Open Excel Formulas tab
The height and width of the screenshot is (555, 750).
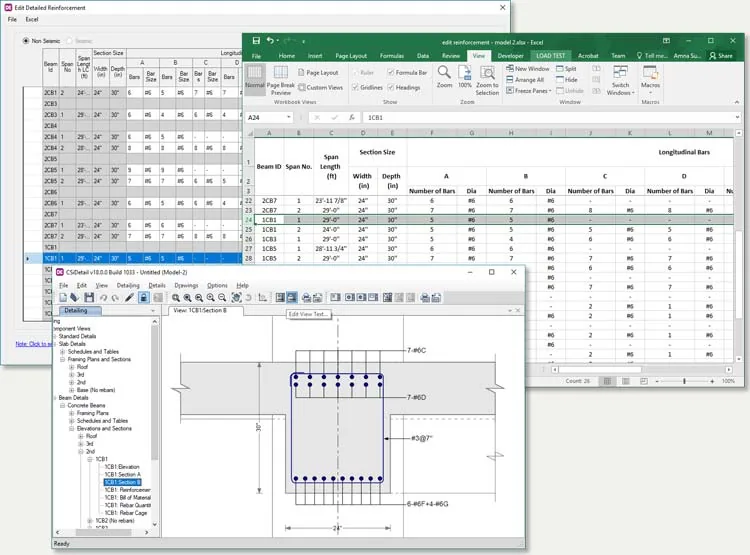coord(392,56)
